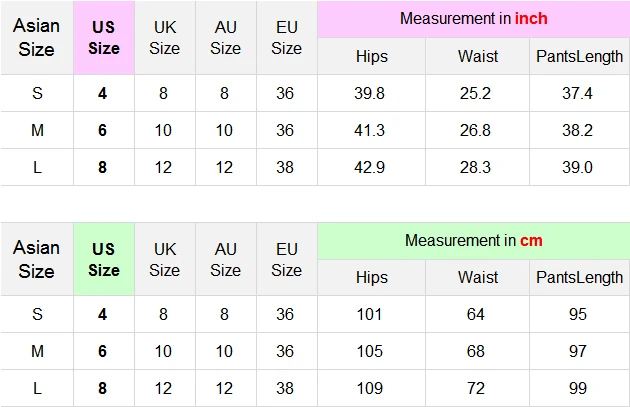This screenshot has height=407, width=630.
Task: Click bold US size 8 in cm table
Action: [x=102, y=388]
